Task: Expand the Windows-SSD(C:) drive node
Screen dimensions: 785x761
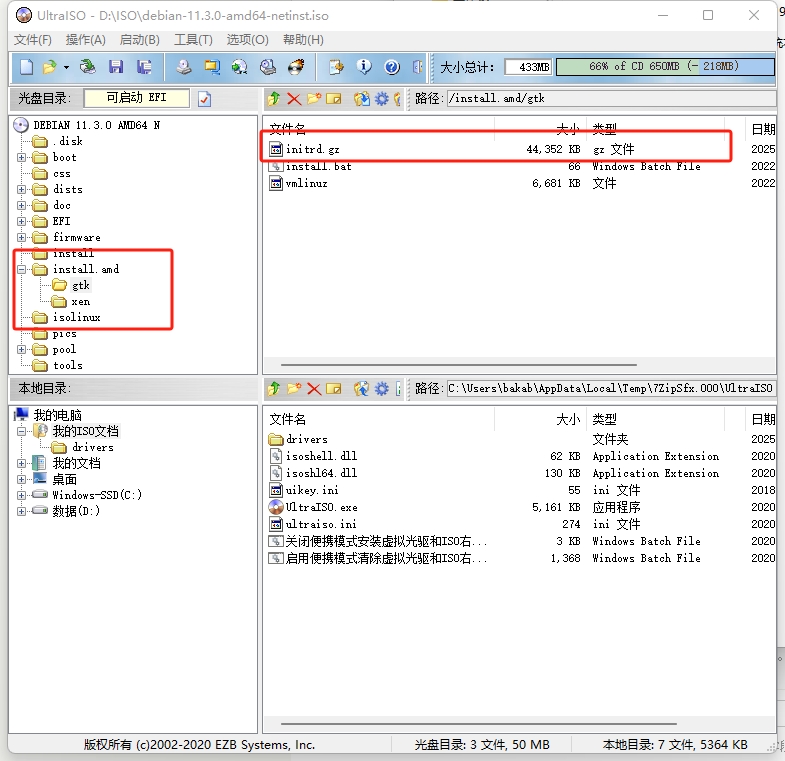Action: coord(21,495)
